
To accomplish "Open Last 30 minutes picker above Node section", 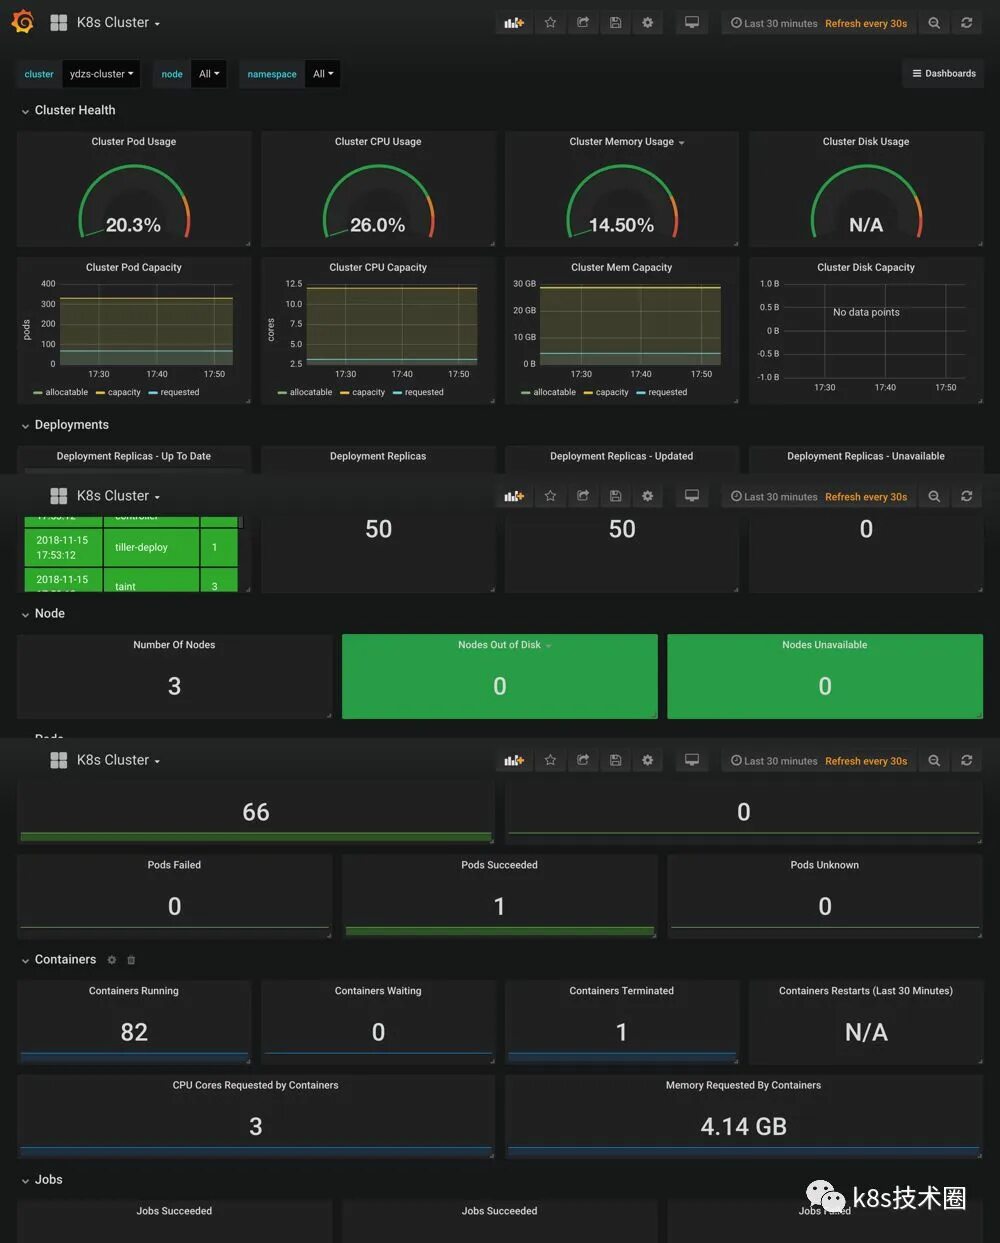I will [x=774, y=497].
